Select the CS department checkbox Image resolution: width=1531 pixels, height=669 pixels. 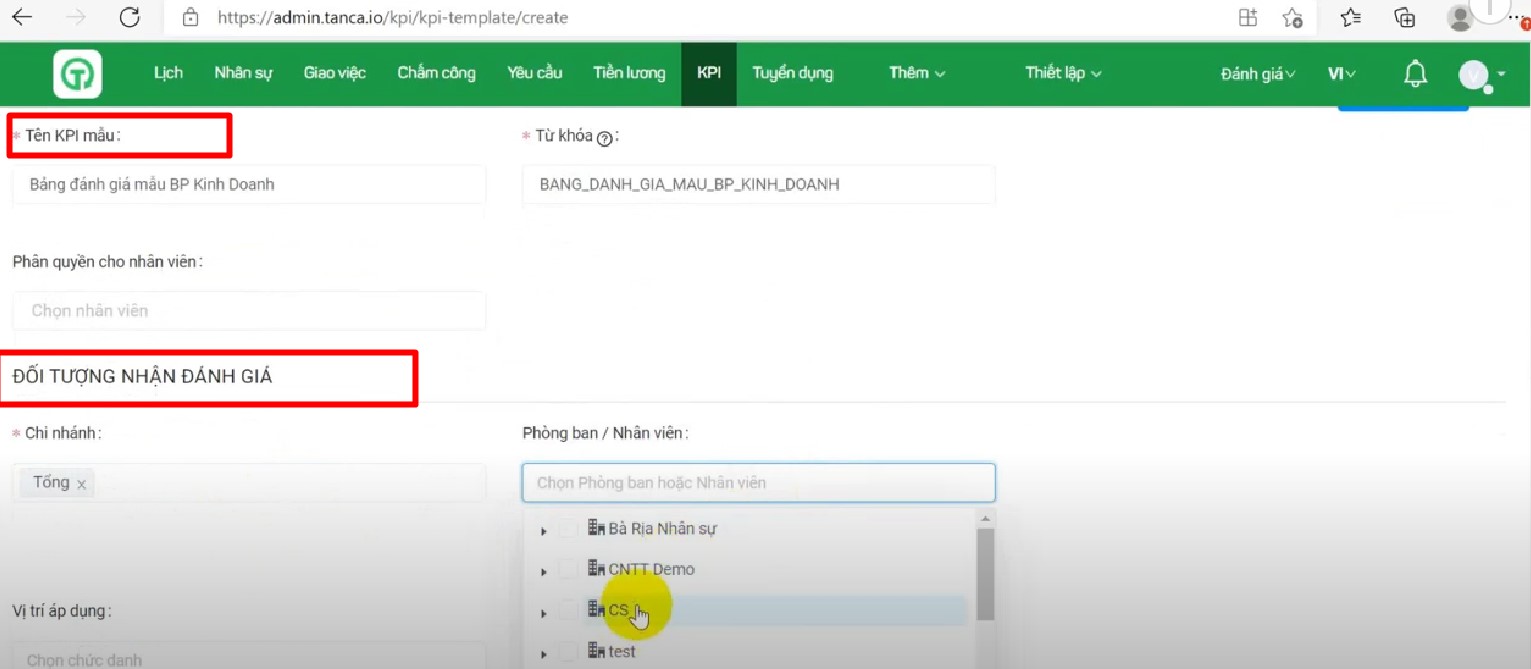click(x=568, y=610)
